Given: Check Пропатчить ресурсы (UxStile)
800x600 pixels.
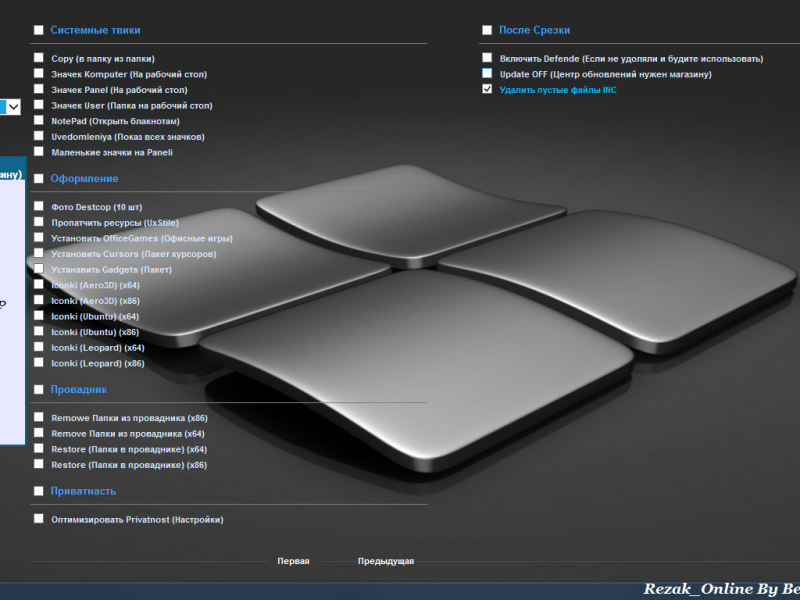Looking at the screenshot, I should 39,222.
